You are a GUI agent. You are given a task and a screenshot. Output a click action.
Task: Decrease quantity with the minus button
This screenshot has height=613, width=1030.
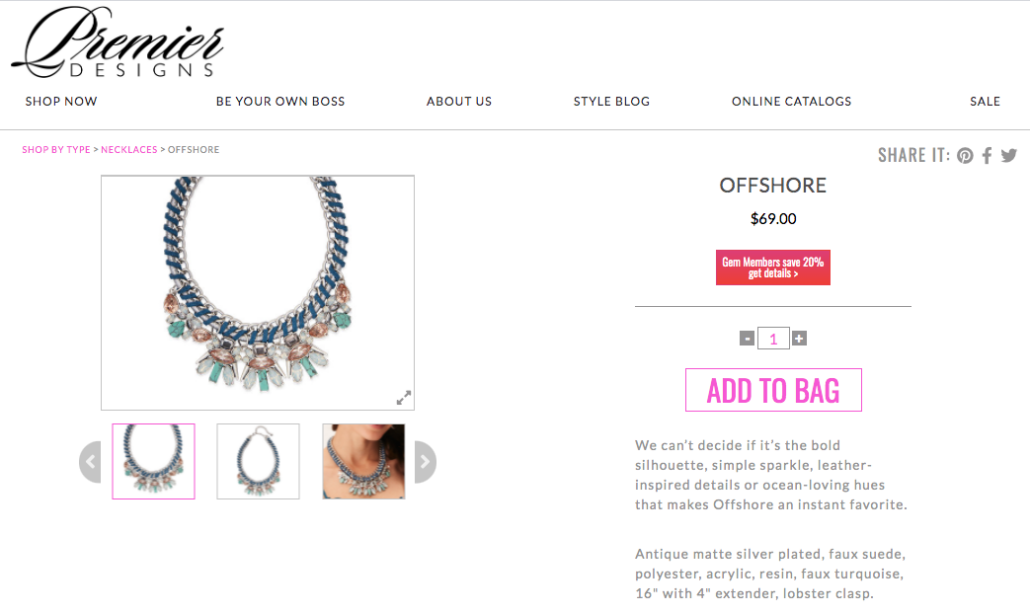[x=747, y=338]
